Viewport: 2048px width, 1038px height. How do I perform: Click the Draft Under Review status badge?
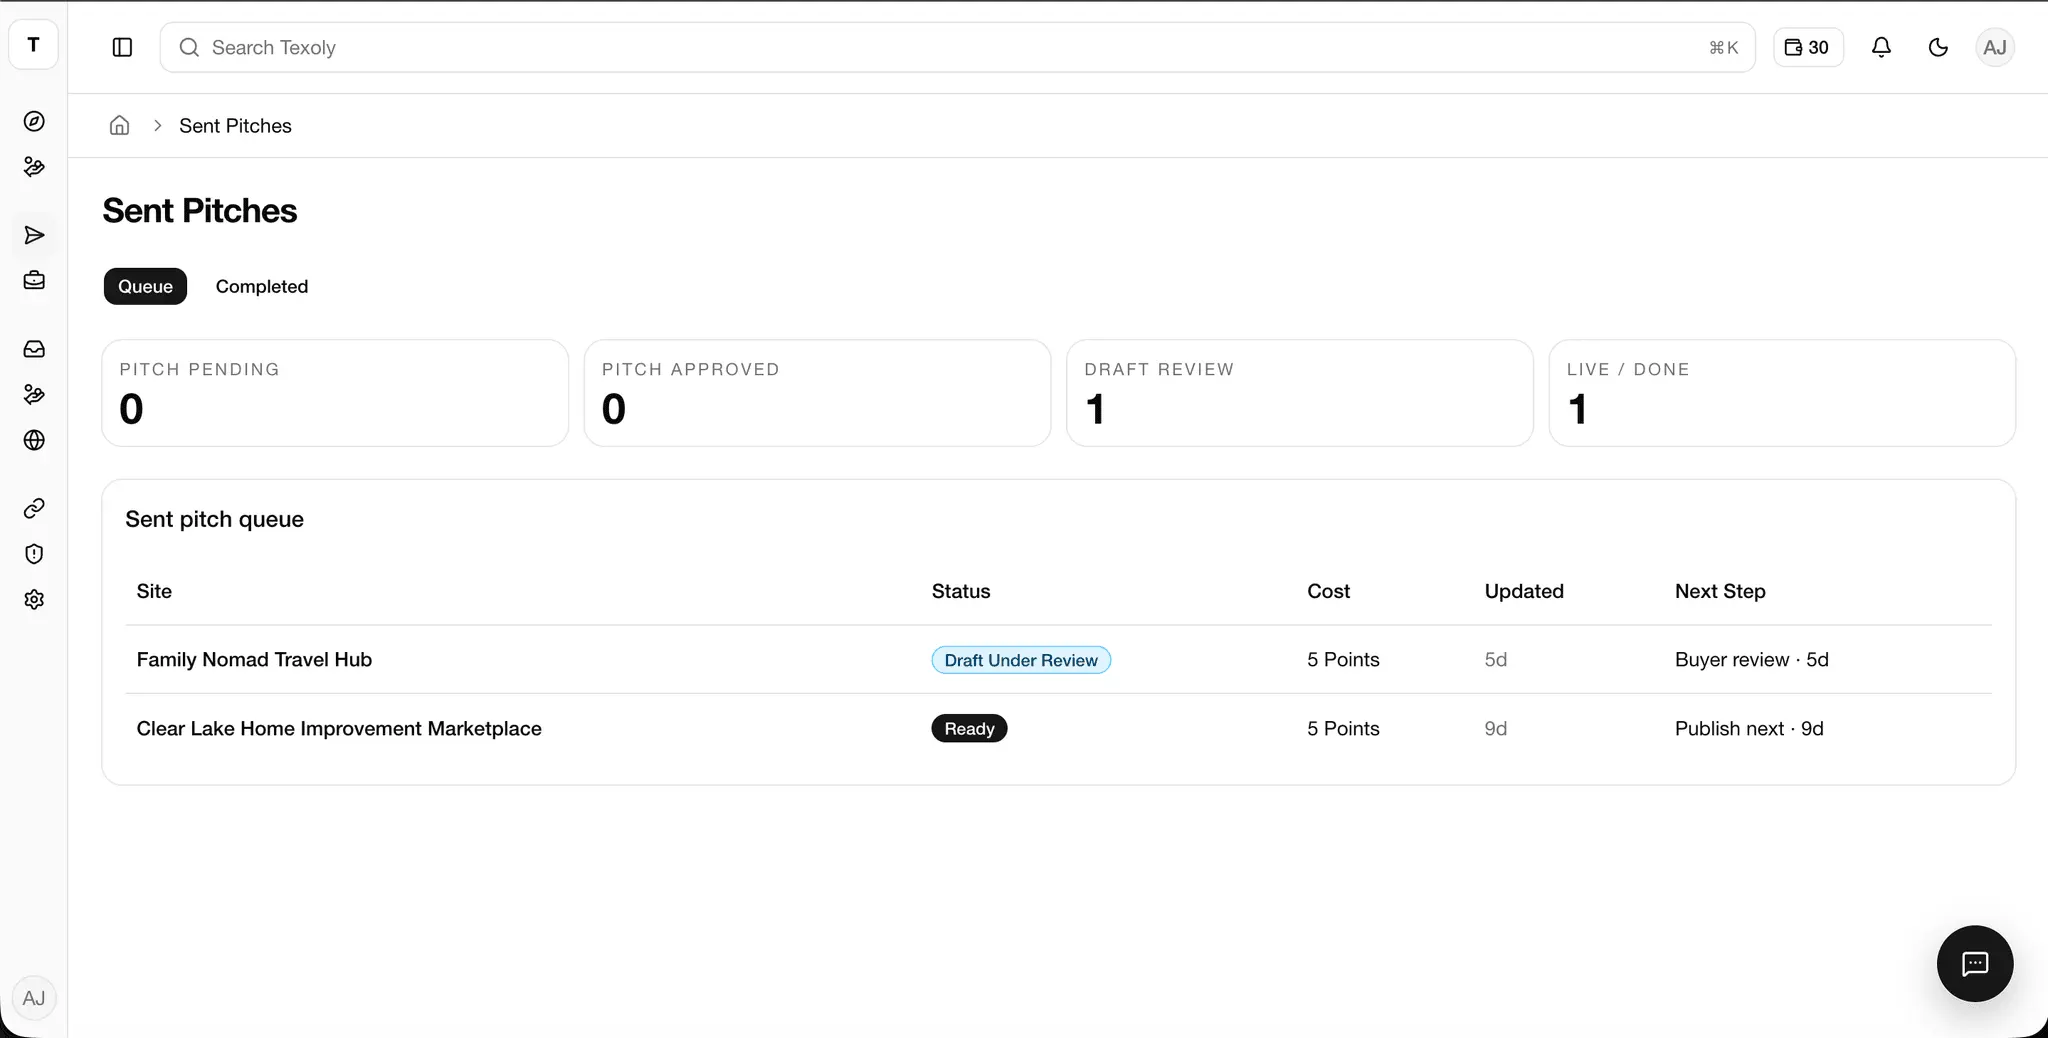1021,660
